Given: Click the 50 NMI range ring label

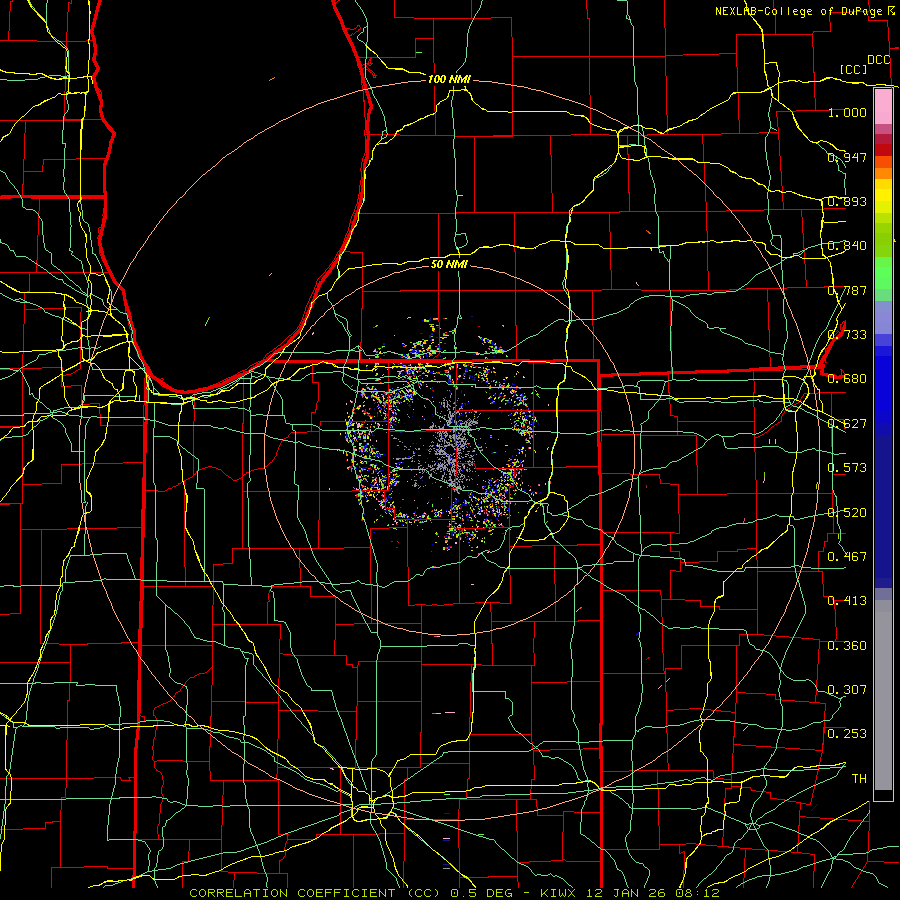Looking at the screenshot, I should [449, 264].
